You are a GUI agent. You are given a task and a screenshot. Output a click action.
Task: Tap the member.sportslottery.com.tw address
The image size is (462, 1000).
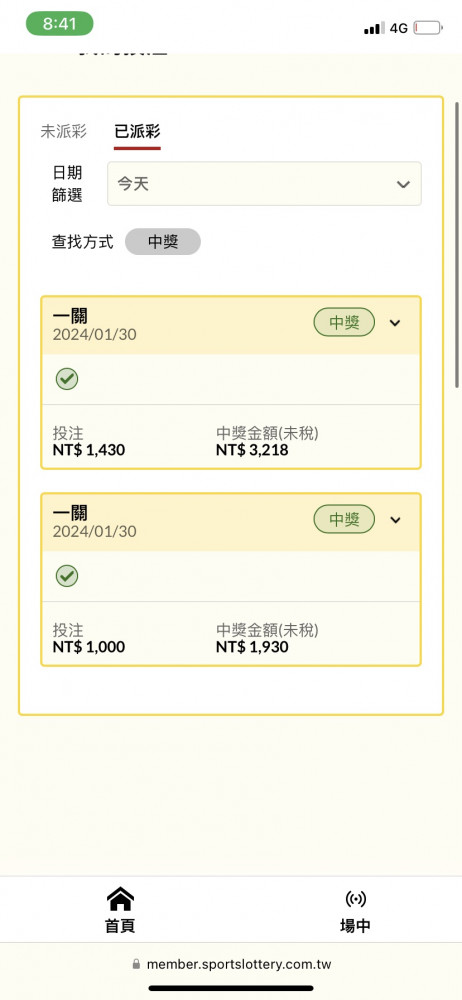[x=239, y=964]
